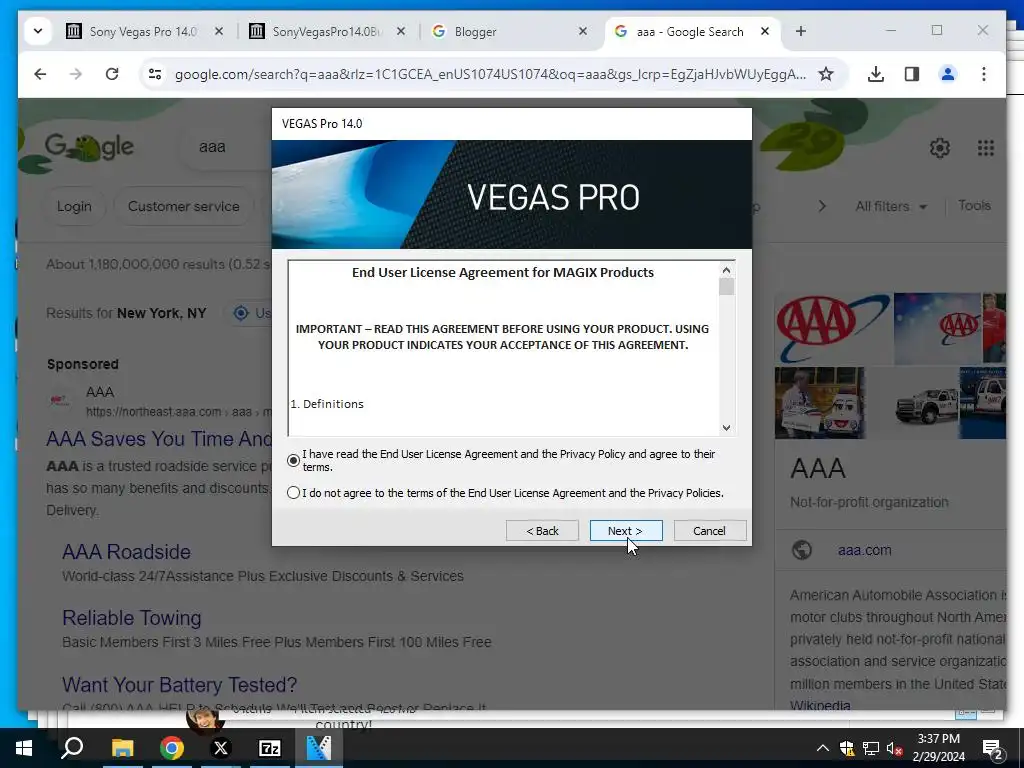
Task: Go back in the VEGAS Pro installer
Action: click(542, 531)
